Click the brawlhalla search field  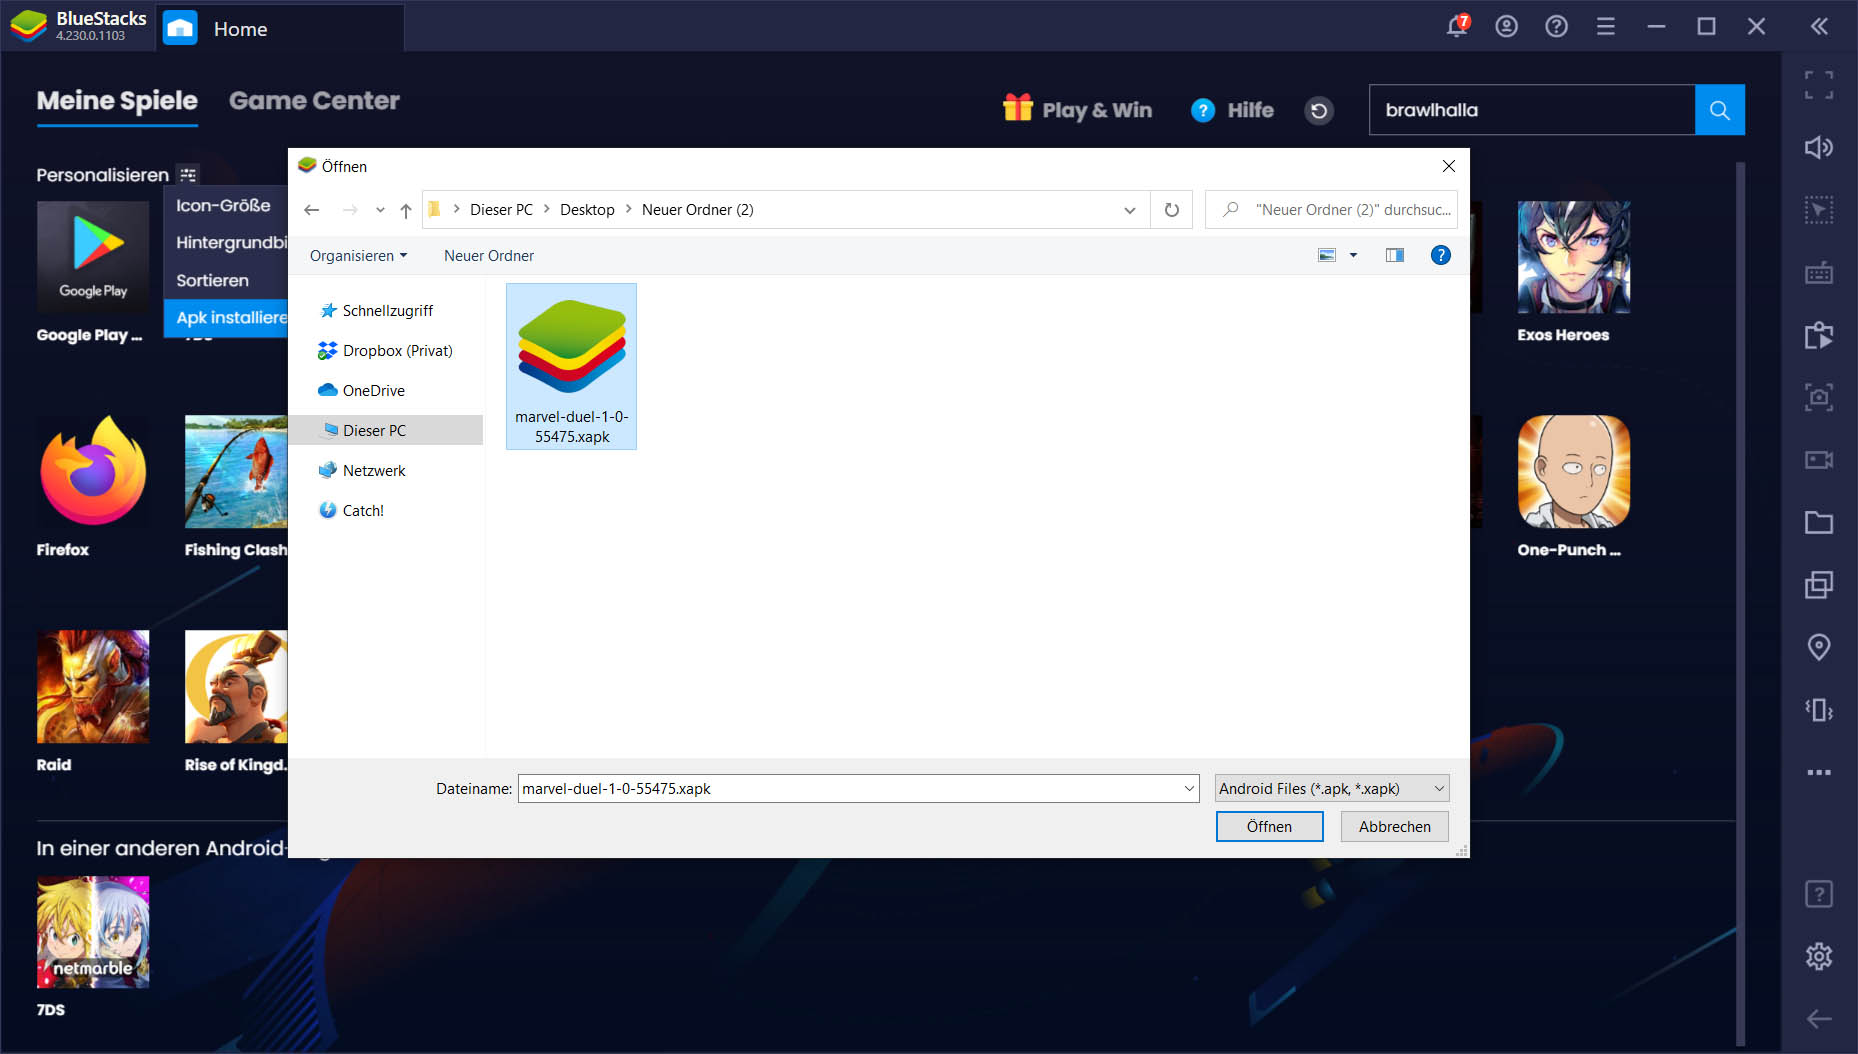[x=1532, y=110]
